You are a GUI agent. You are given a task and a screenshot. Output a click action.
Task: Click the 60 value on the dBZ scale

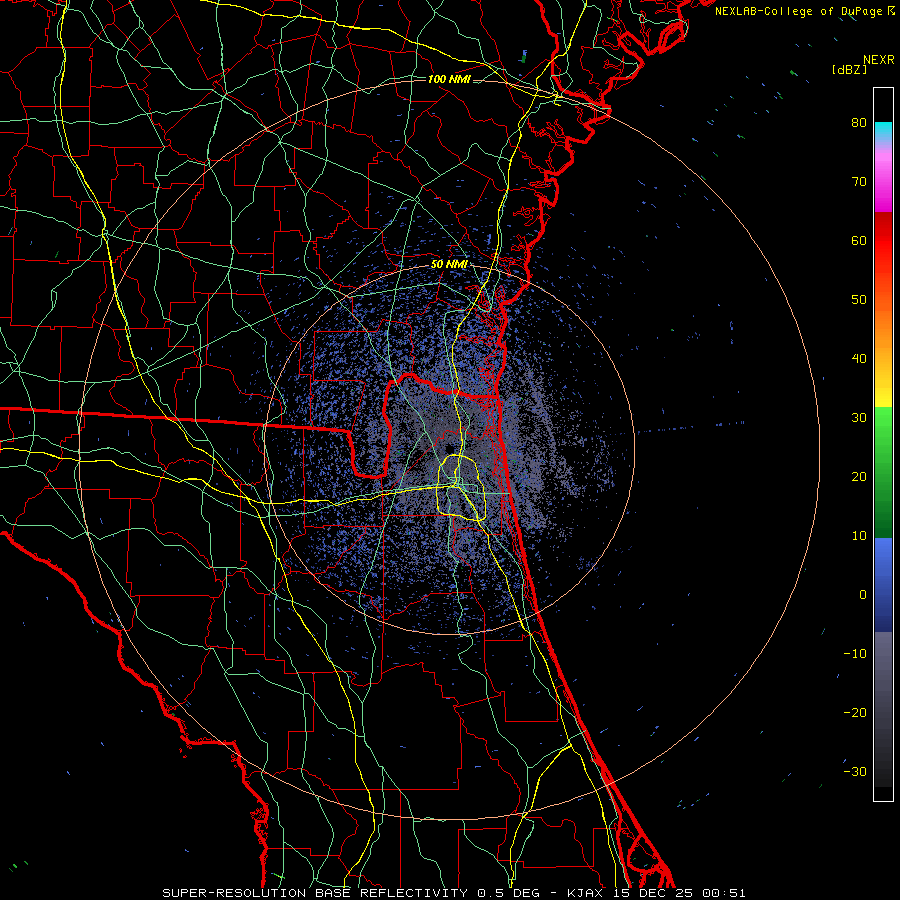click(x=859, y=240)
